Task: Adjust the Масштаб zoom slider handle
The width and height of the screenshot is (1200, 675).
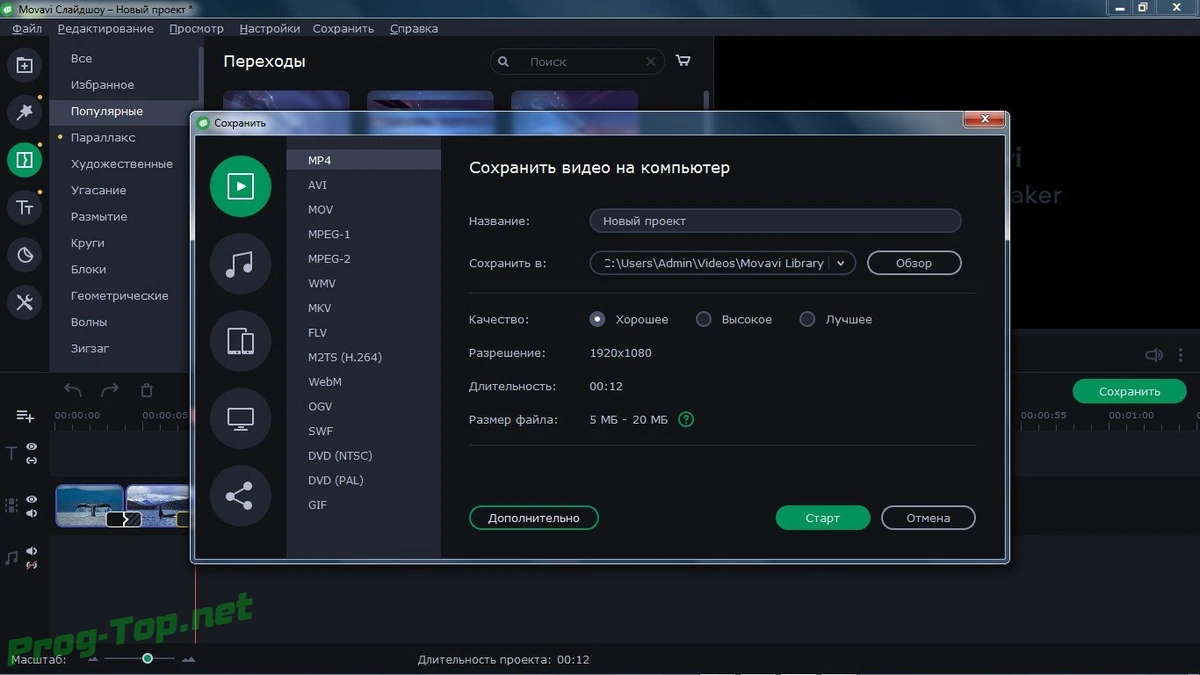Action: point(147,658)
